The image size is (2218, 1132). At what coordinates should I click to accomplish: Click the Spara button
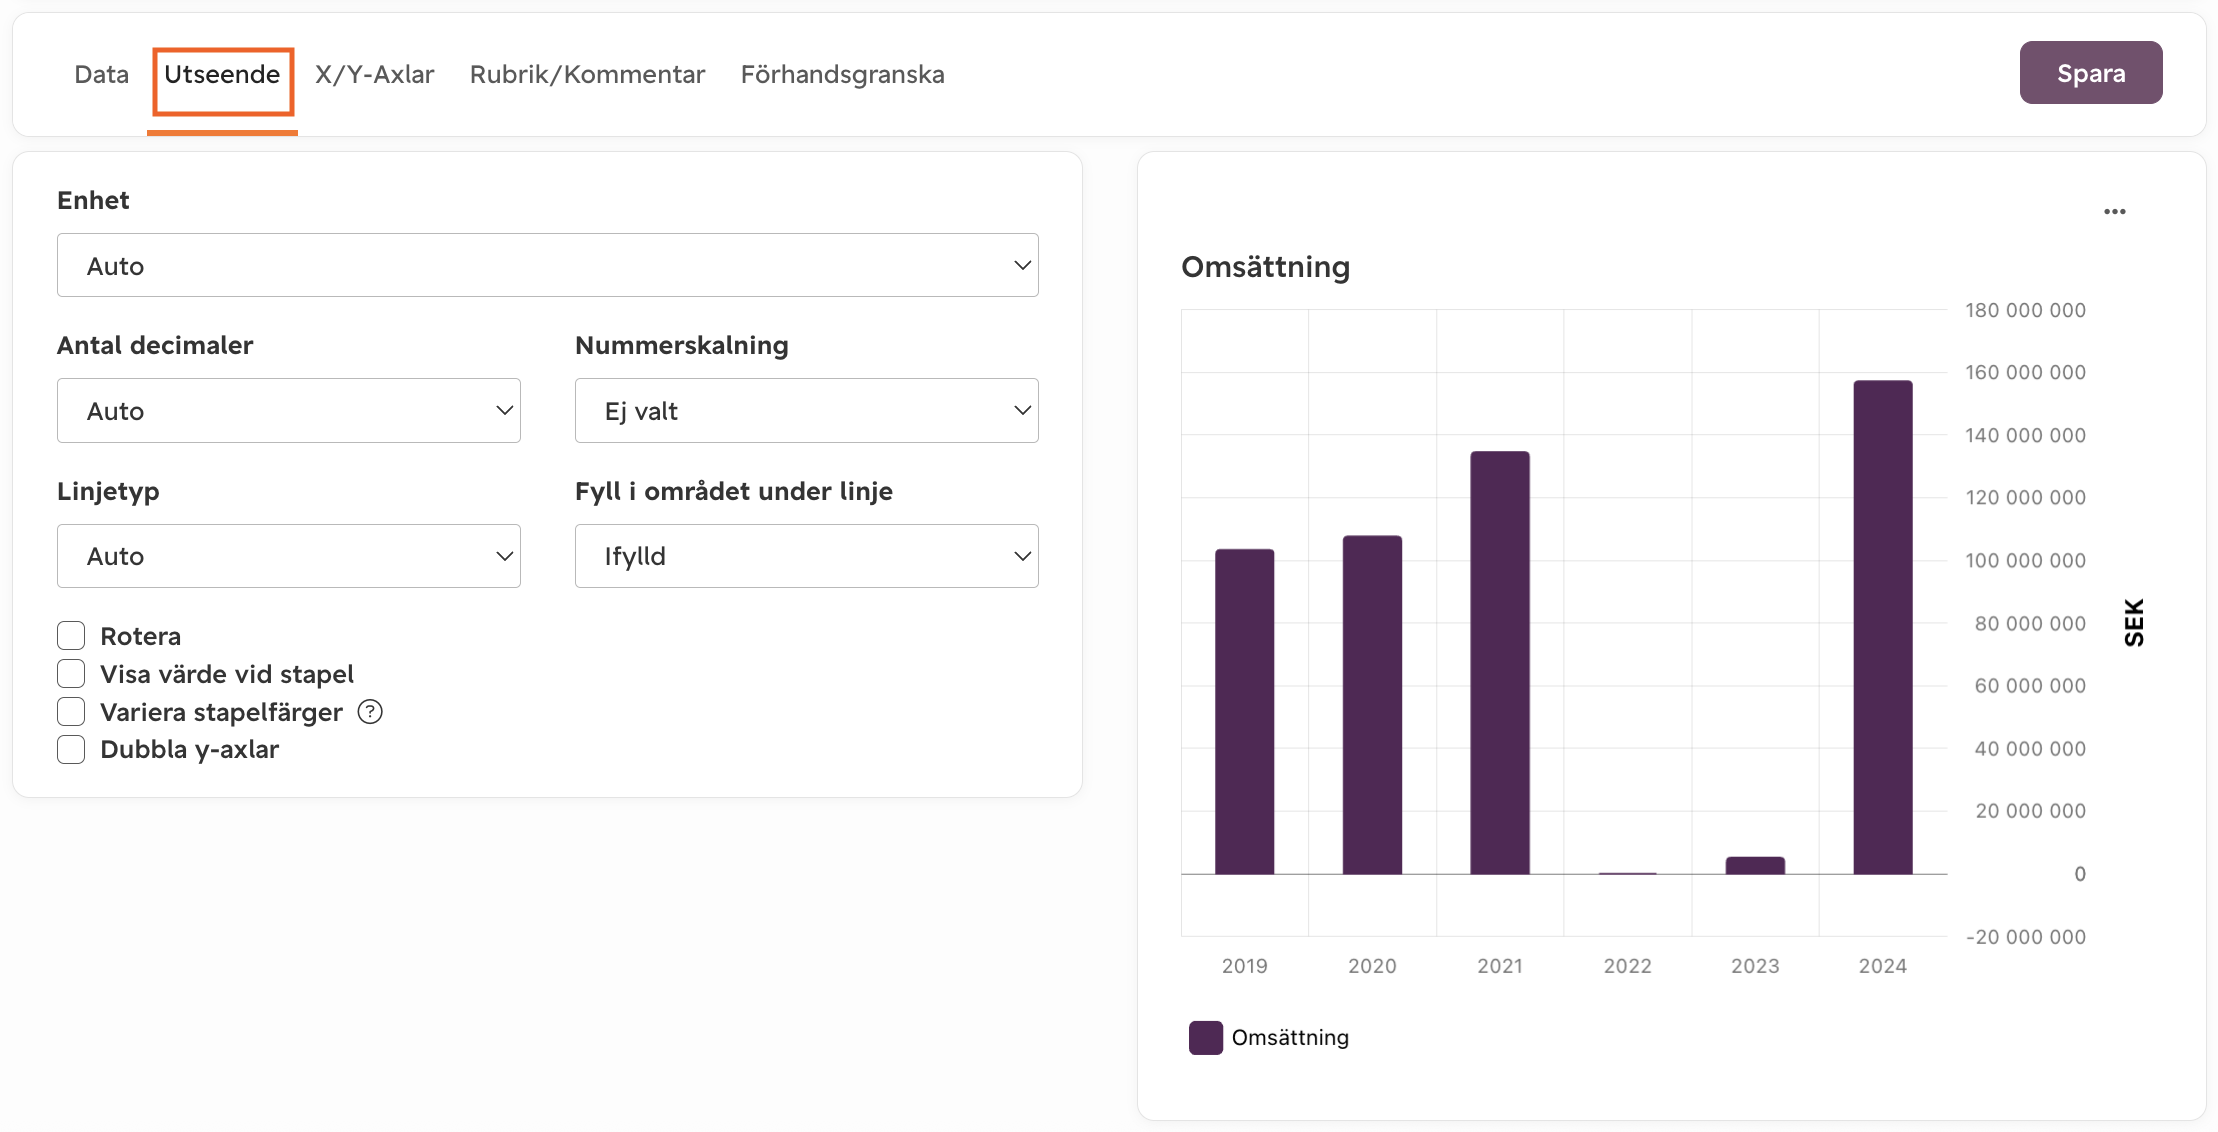[2090, 73]
